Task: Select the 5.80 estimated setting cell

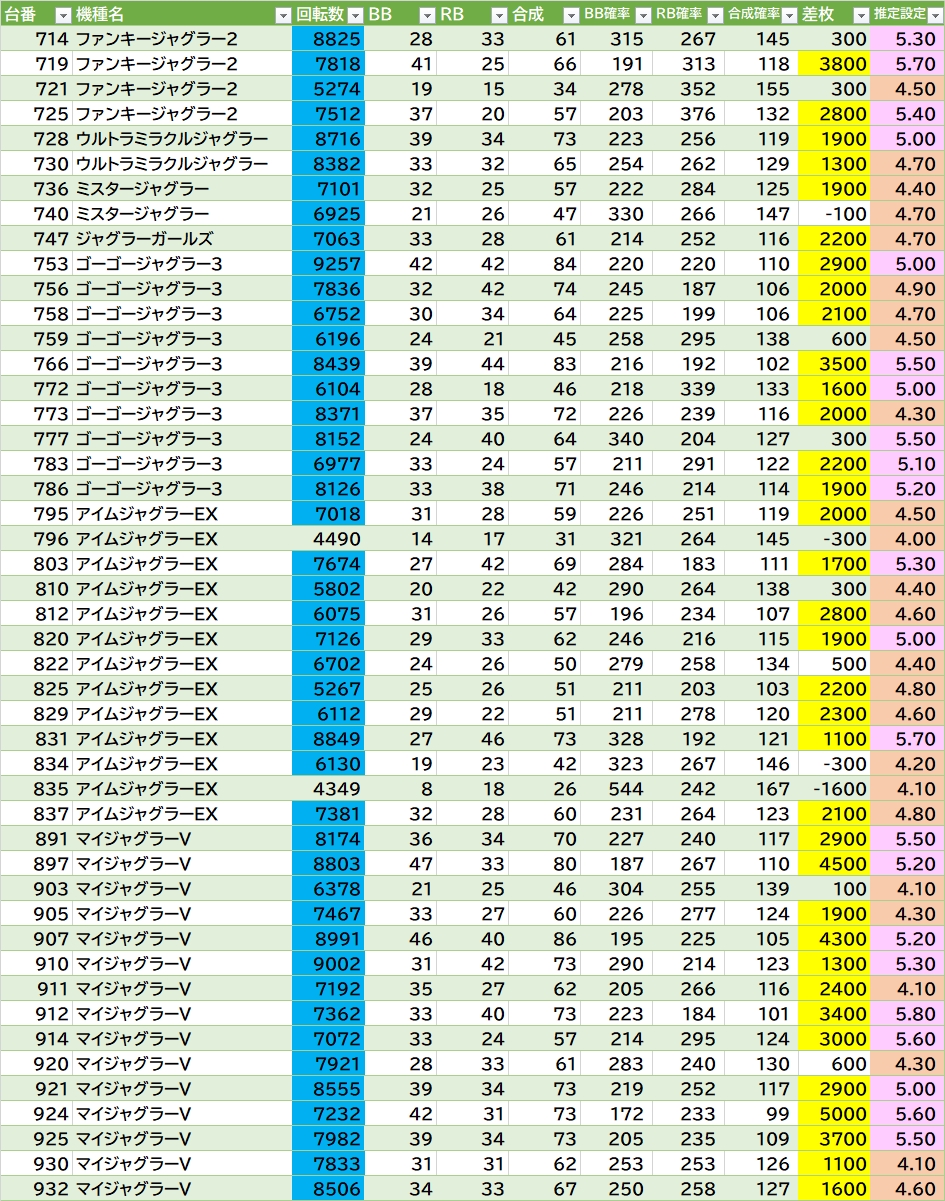Action: click(907, 1014)
